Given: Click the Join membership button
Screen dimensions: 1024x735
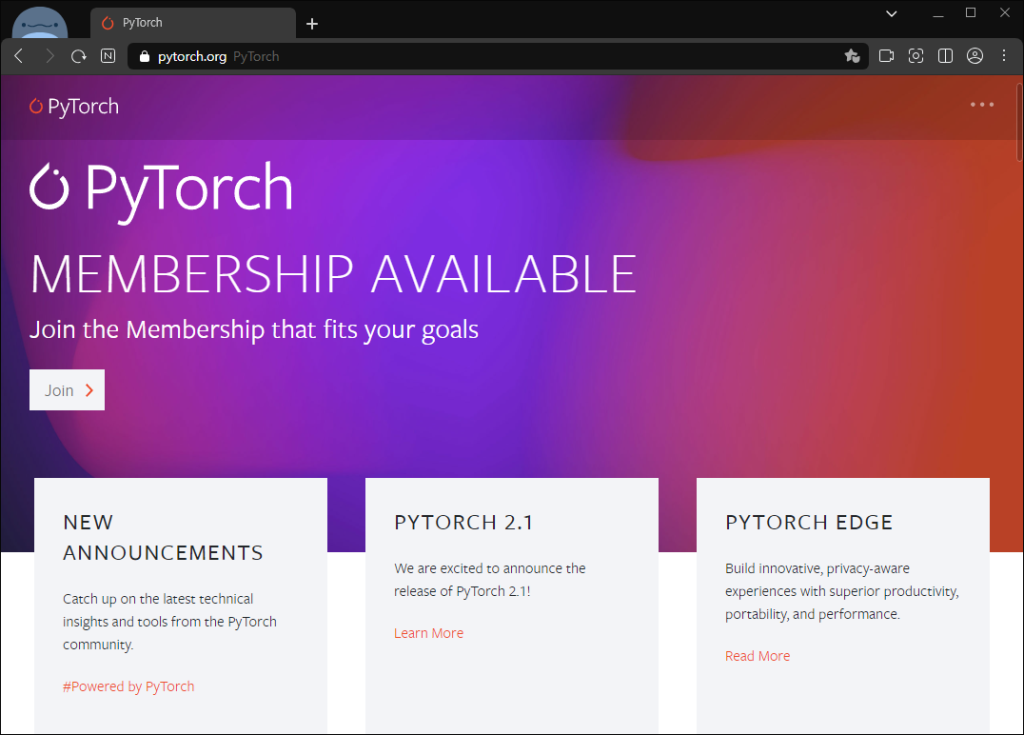Looking at the screenshot, I should 67,390.
